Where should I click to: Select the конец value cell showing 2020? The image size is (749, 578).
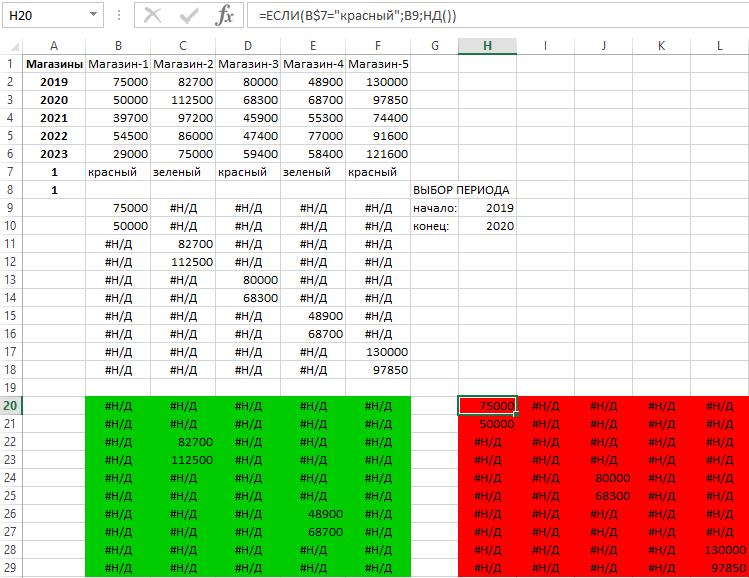[x=487, y=226]
